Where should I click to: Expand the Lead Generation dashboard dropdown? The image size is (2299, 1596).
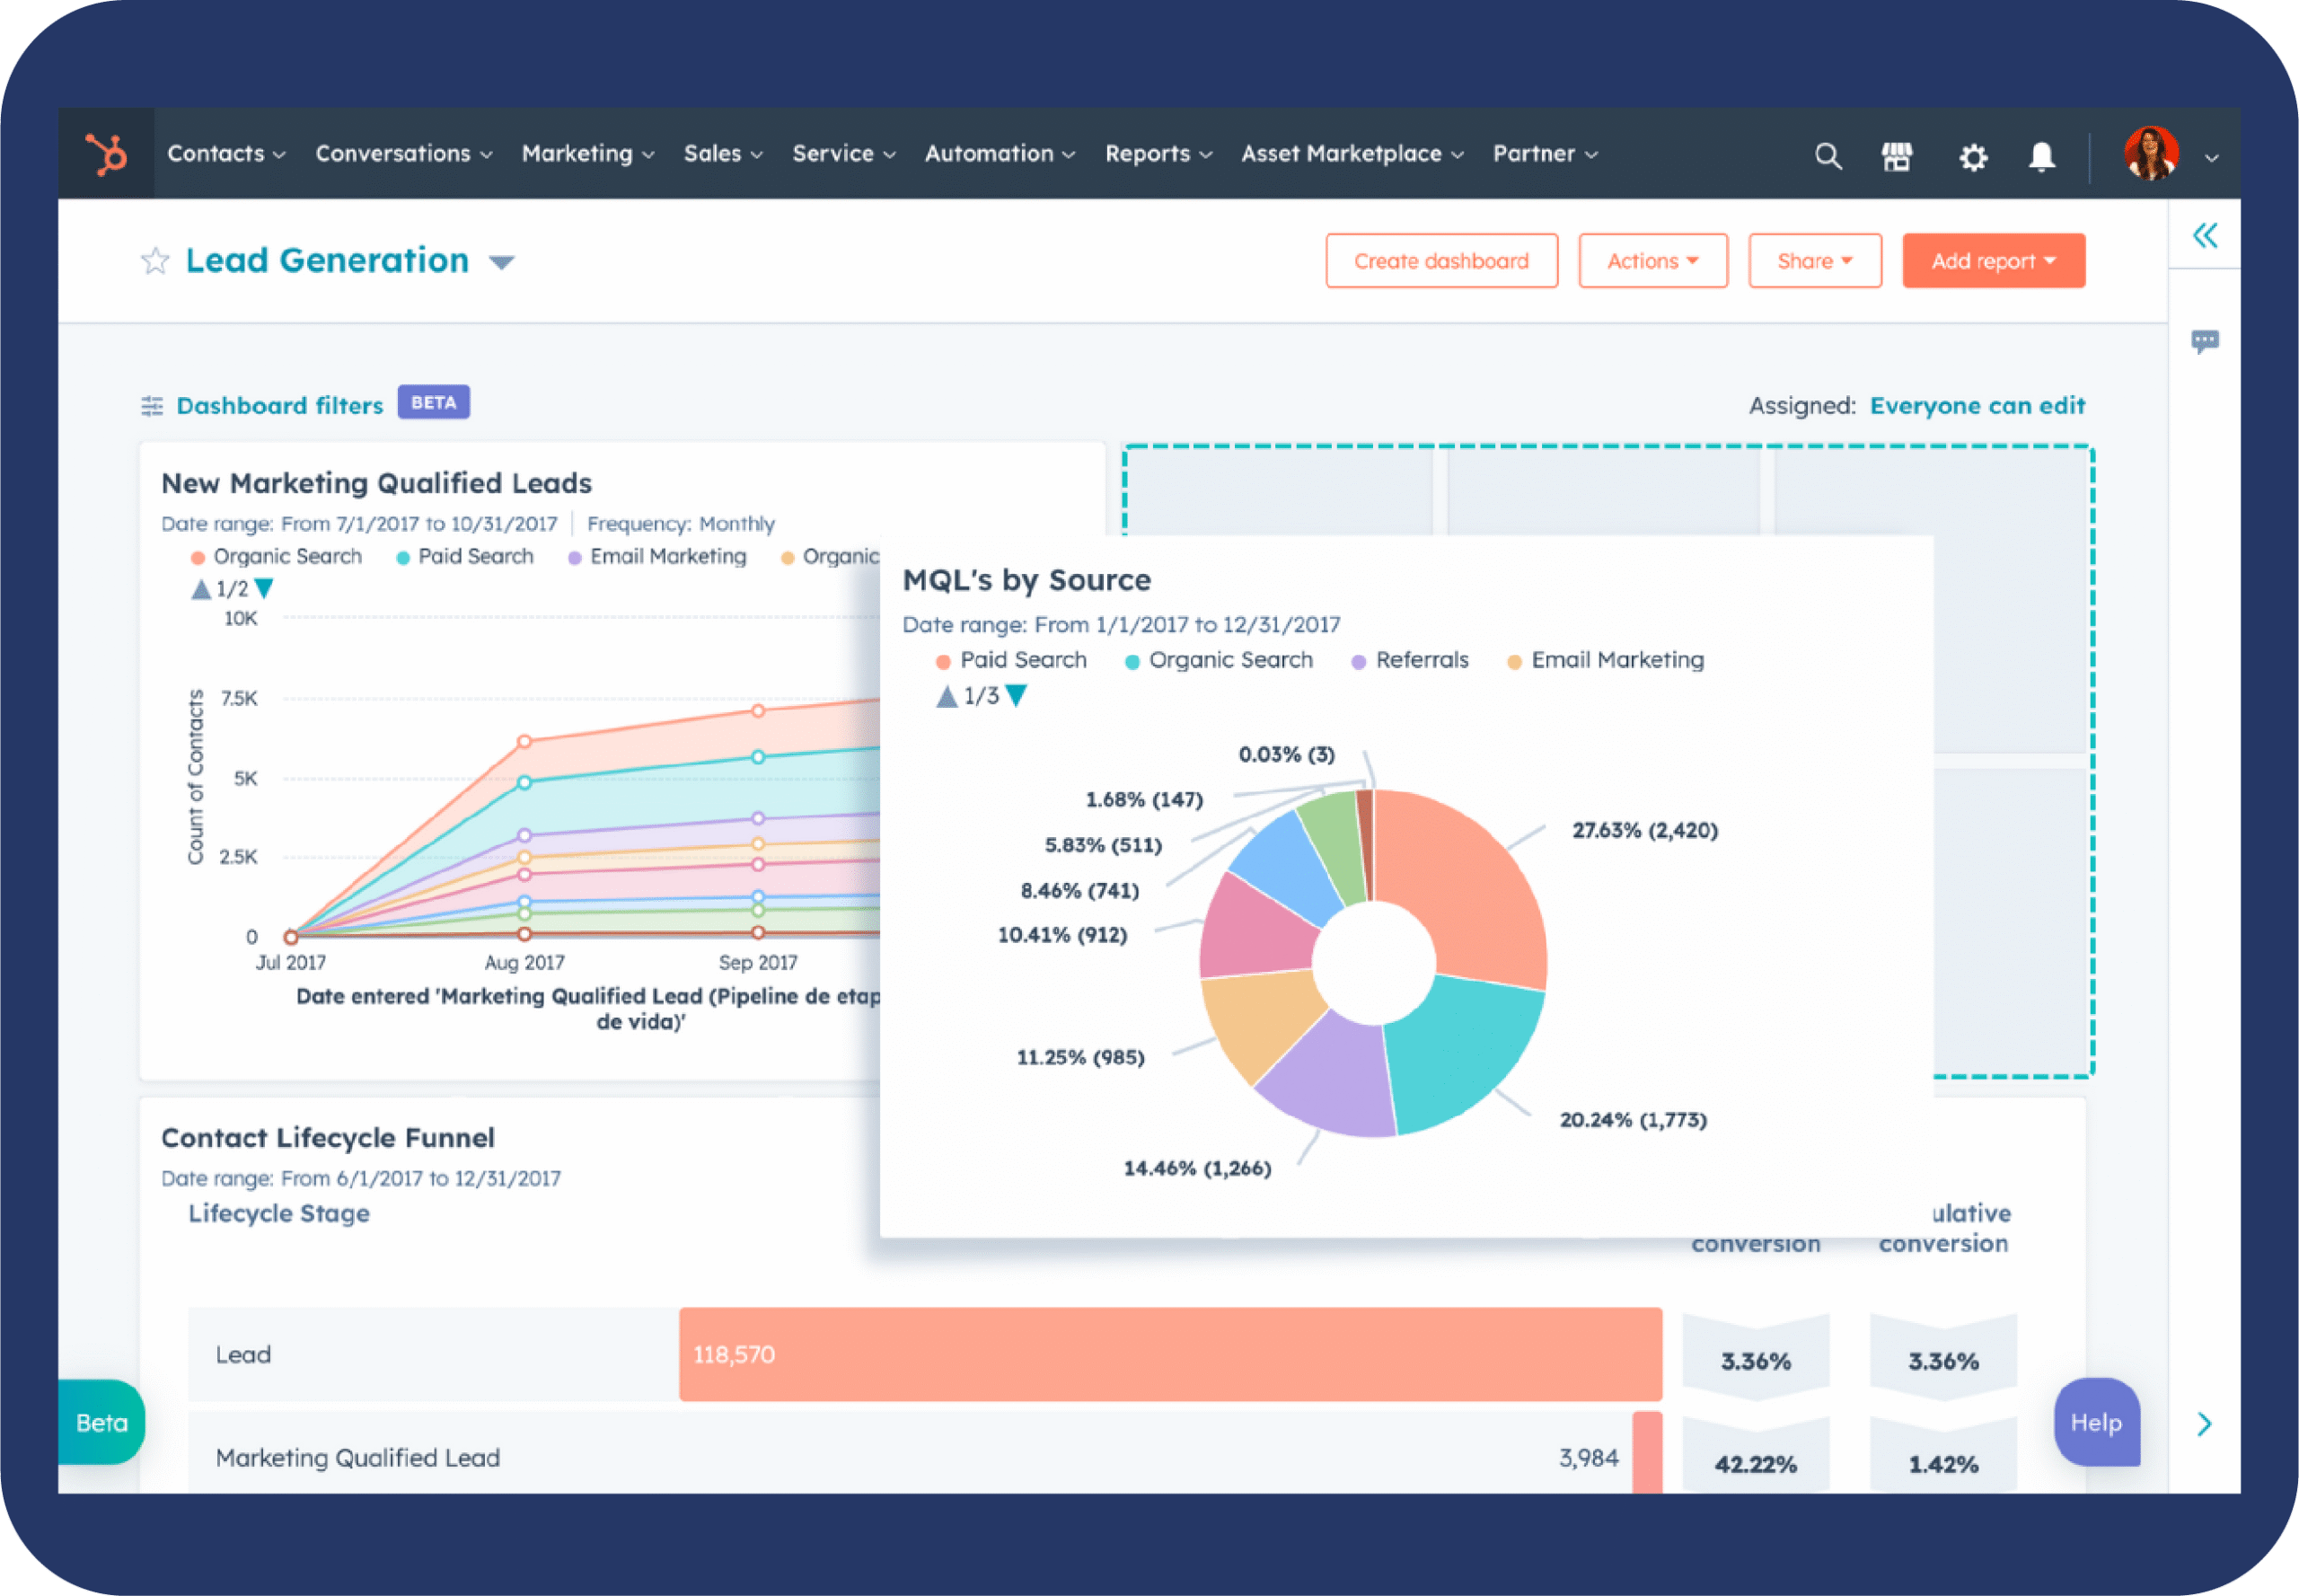point(502,262)
